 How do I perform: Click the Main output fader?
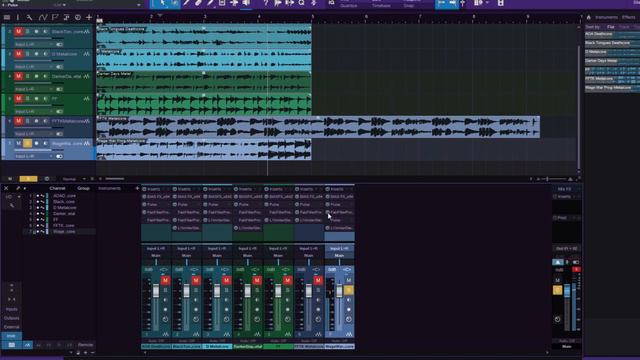pyautogui.click(x=567, y=291)
